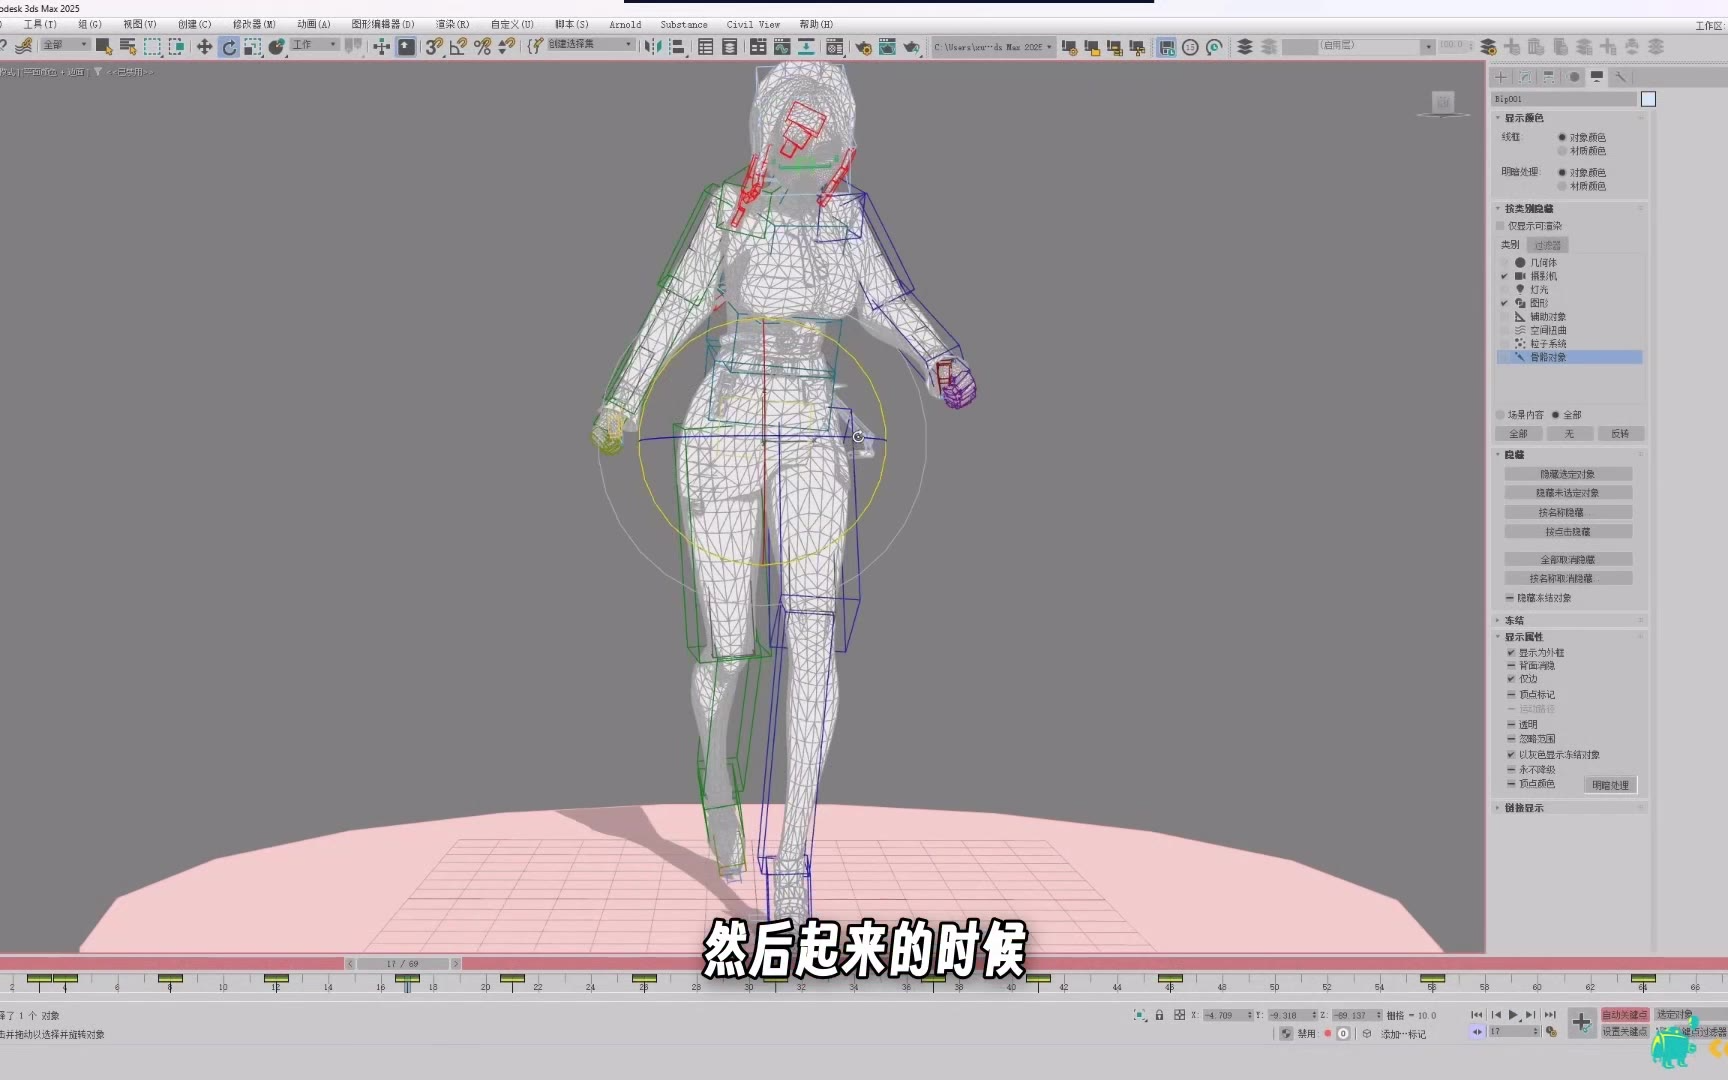Collapse the 显示颜色 rollout
Screen dimensions: 1728x1080
click(1523, 118)
